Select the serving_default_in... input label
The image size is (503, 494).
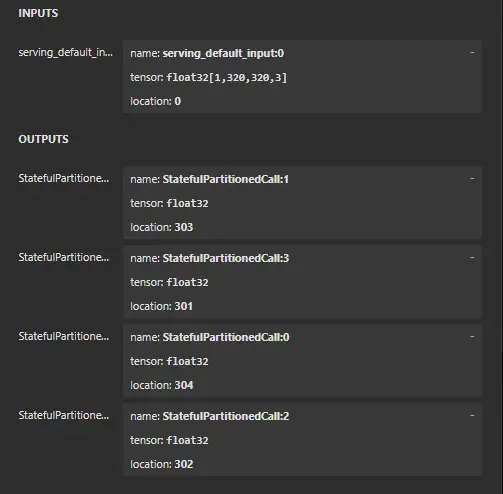pyautogui.click(x=65, y=53)
